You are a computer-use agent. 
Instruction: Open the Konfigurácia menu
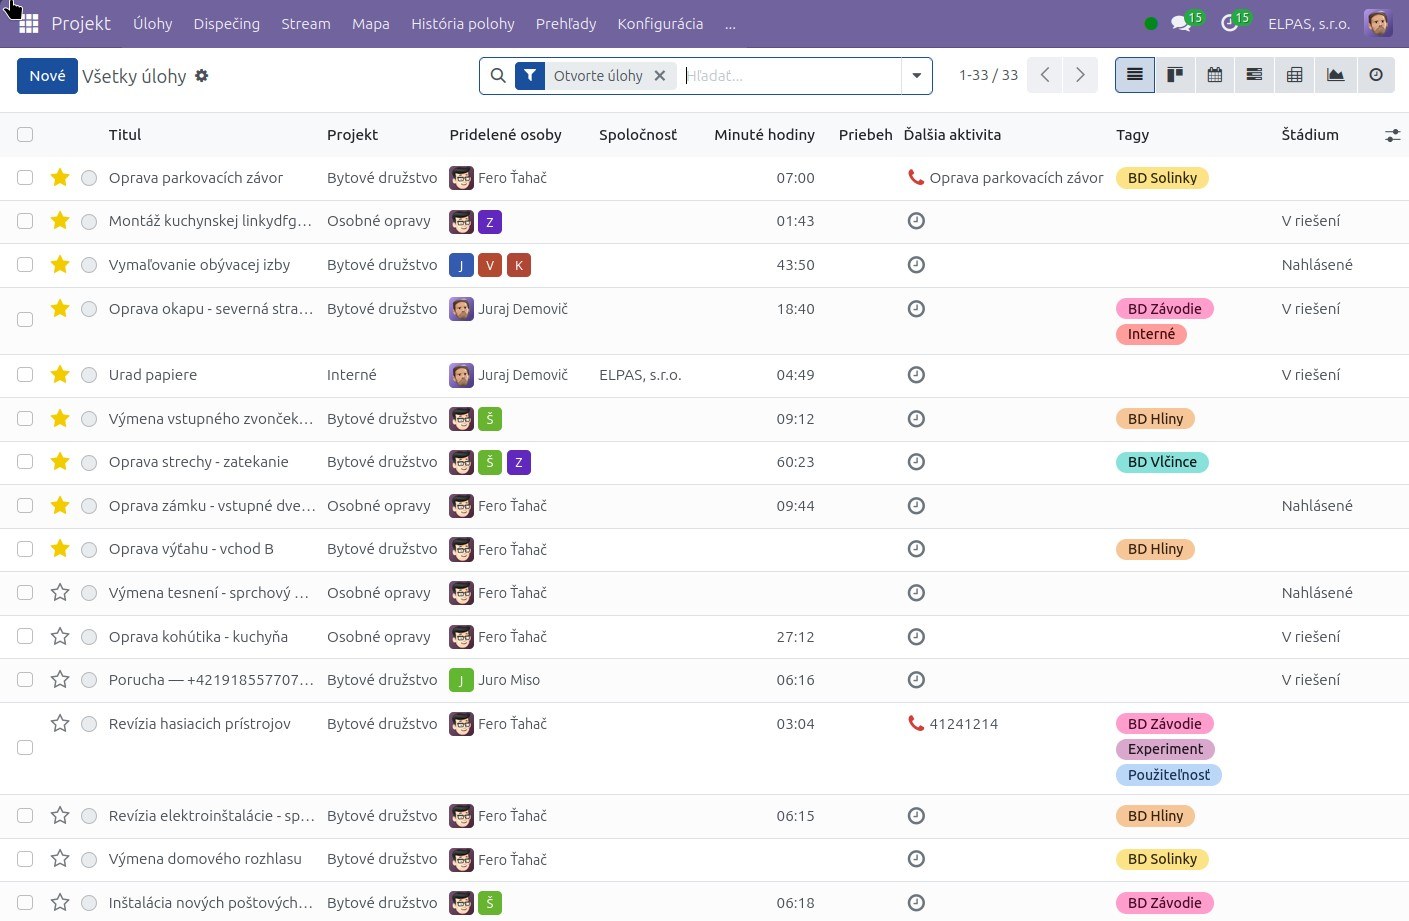[660, 24]
